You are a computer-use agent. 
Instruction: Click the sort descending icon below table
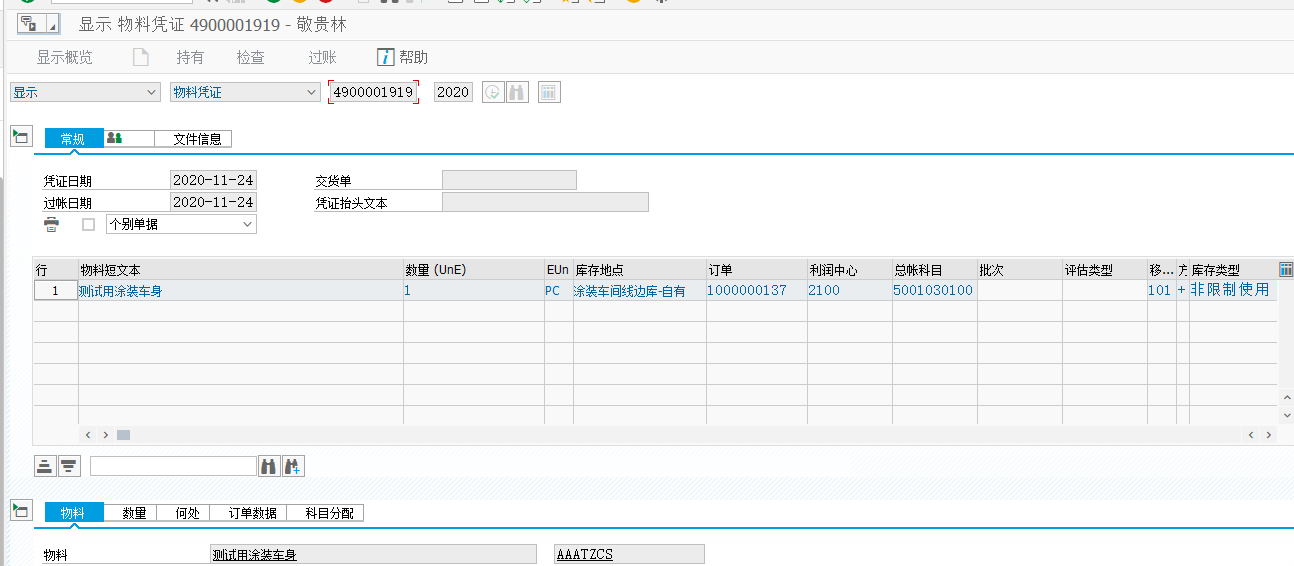pos(69,466)
